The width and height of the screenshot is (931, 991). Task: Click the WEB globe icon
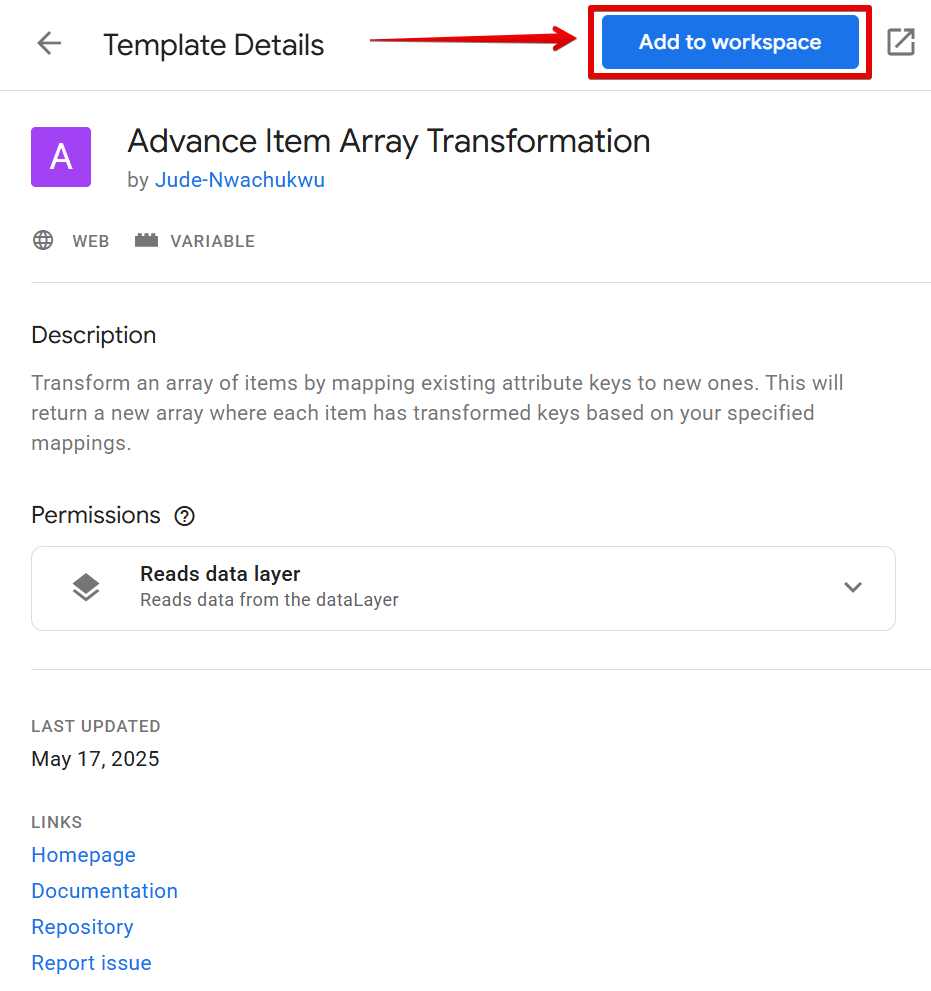pos(43,240)
